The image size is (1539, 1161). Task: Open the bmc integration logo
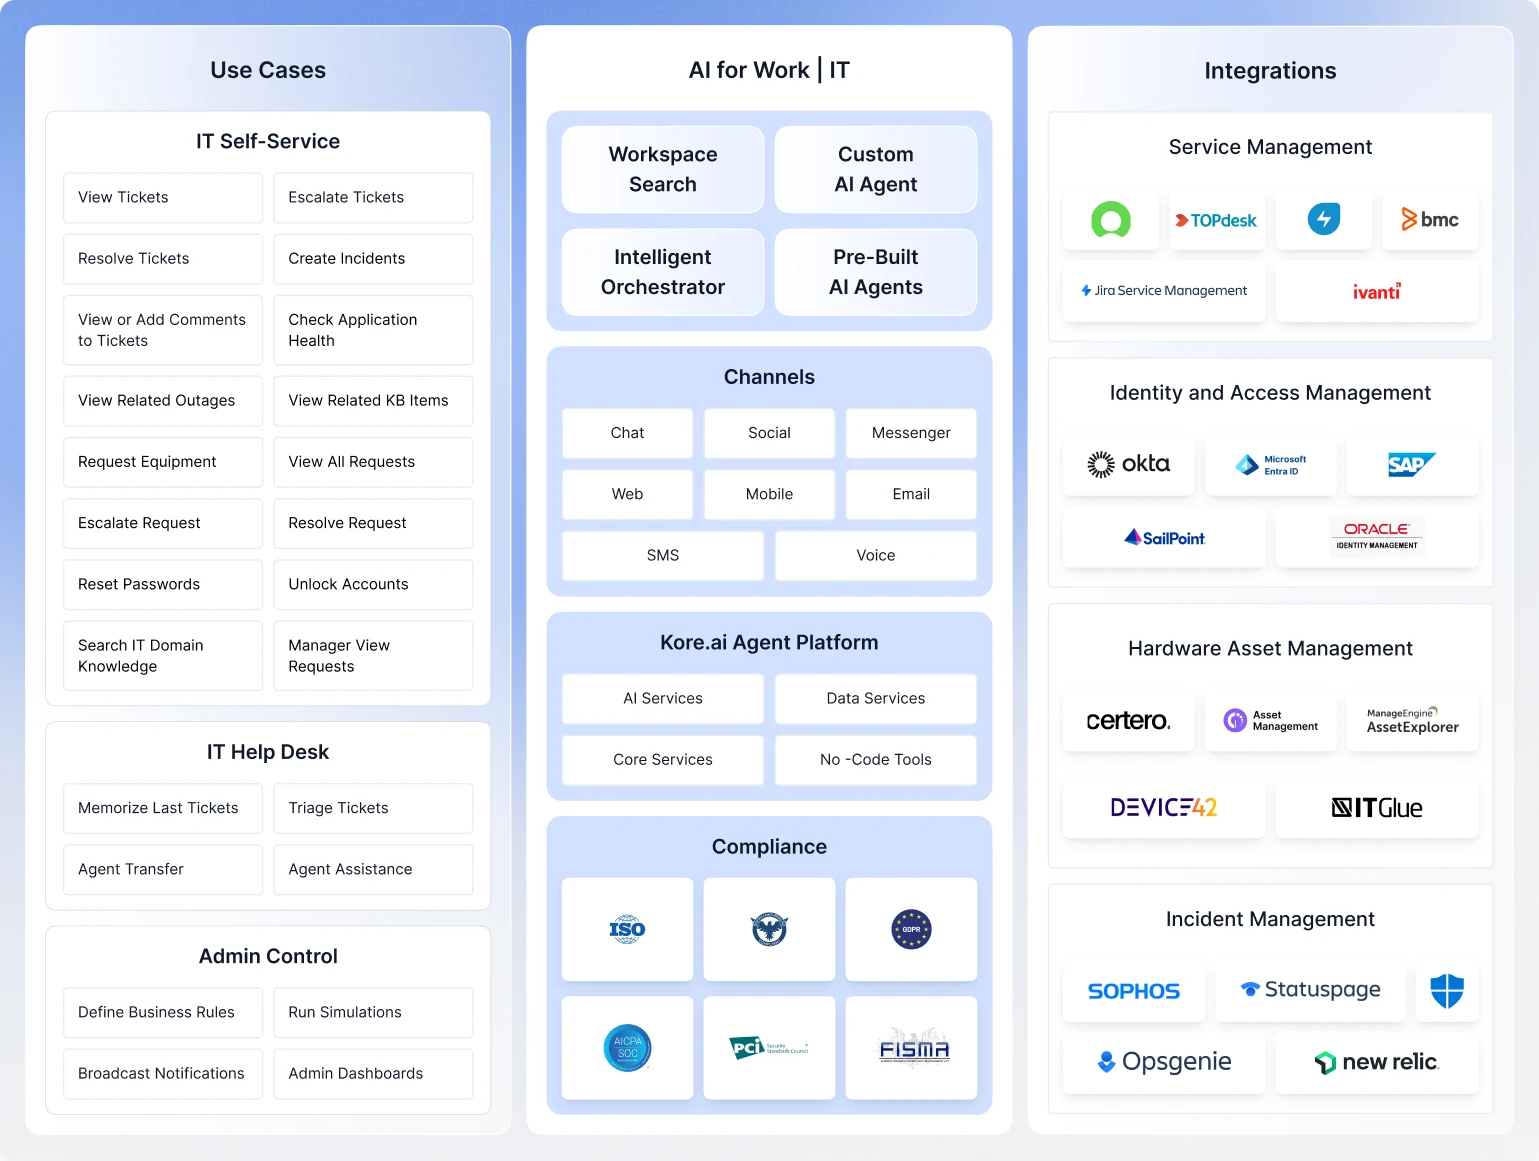click(x=1430, y=219)
